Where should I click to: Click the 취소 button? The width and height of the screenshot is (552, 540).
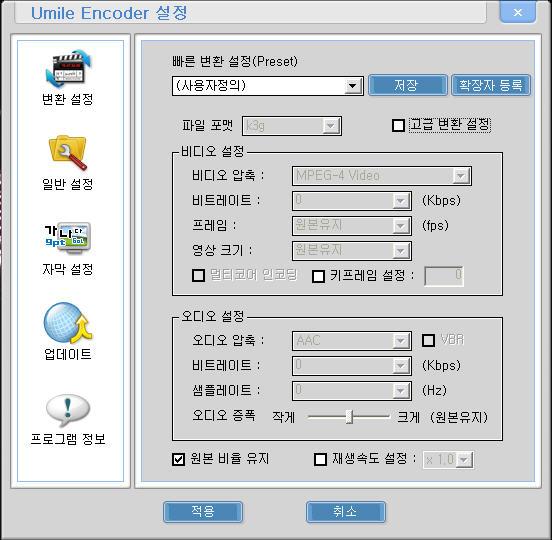pos(346,512)
